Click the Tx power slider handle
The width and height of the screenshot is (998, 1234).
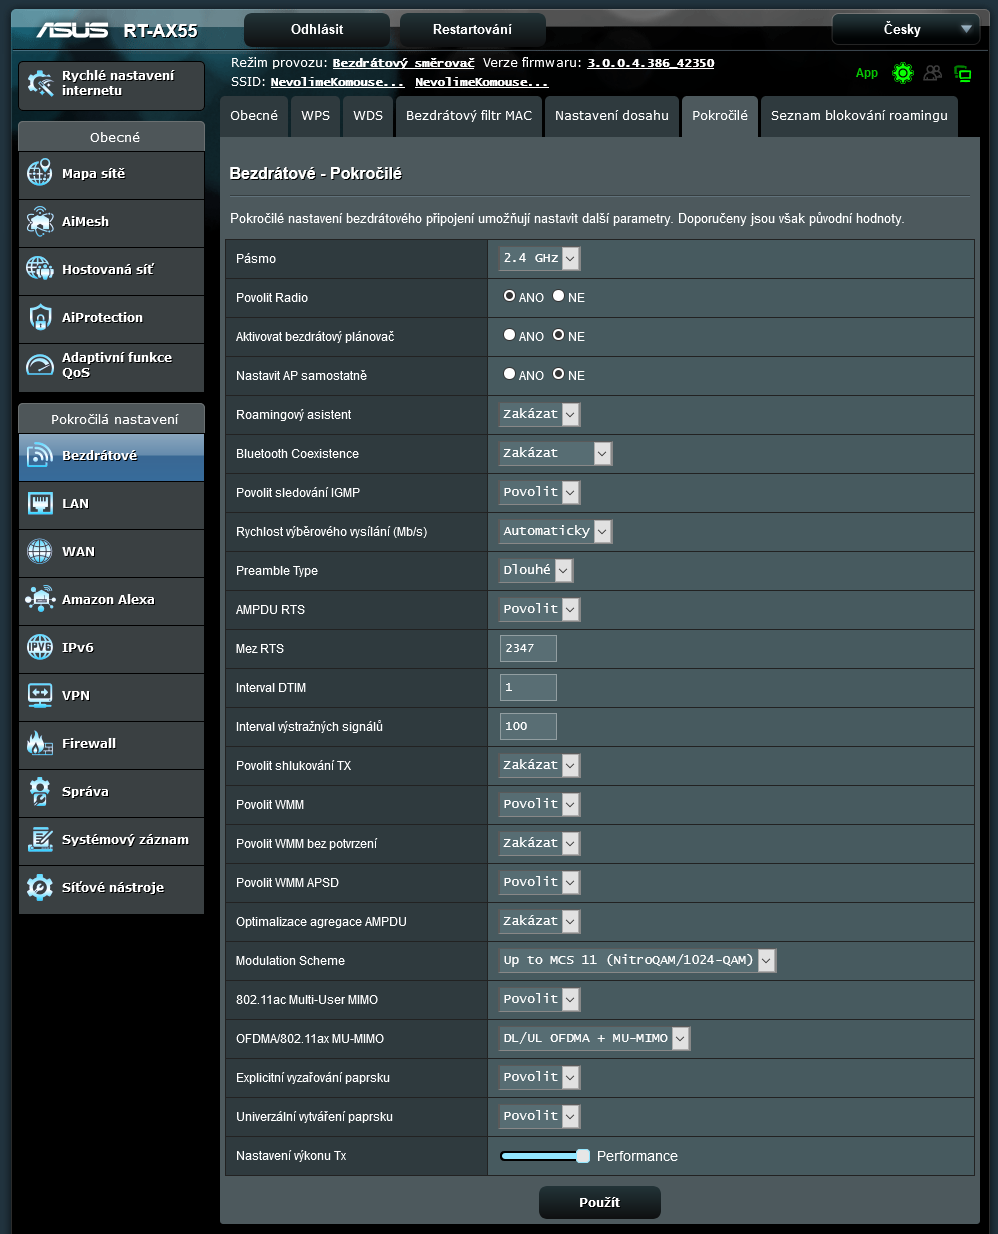(583, 1156)
